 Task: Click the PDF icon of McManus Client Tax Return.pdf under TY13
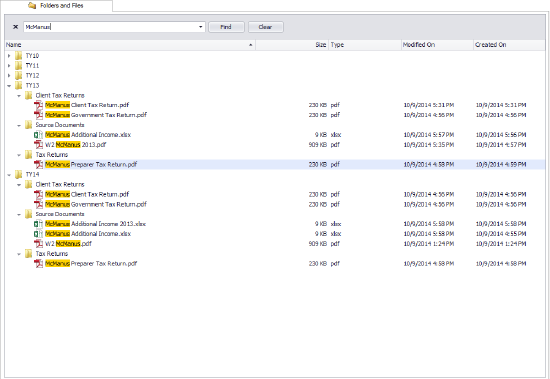coord(38,105)
